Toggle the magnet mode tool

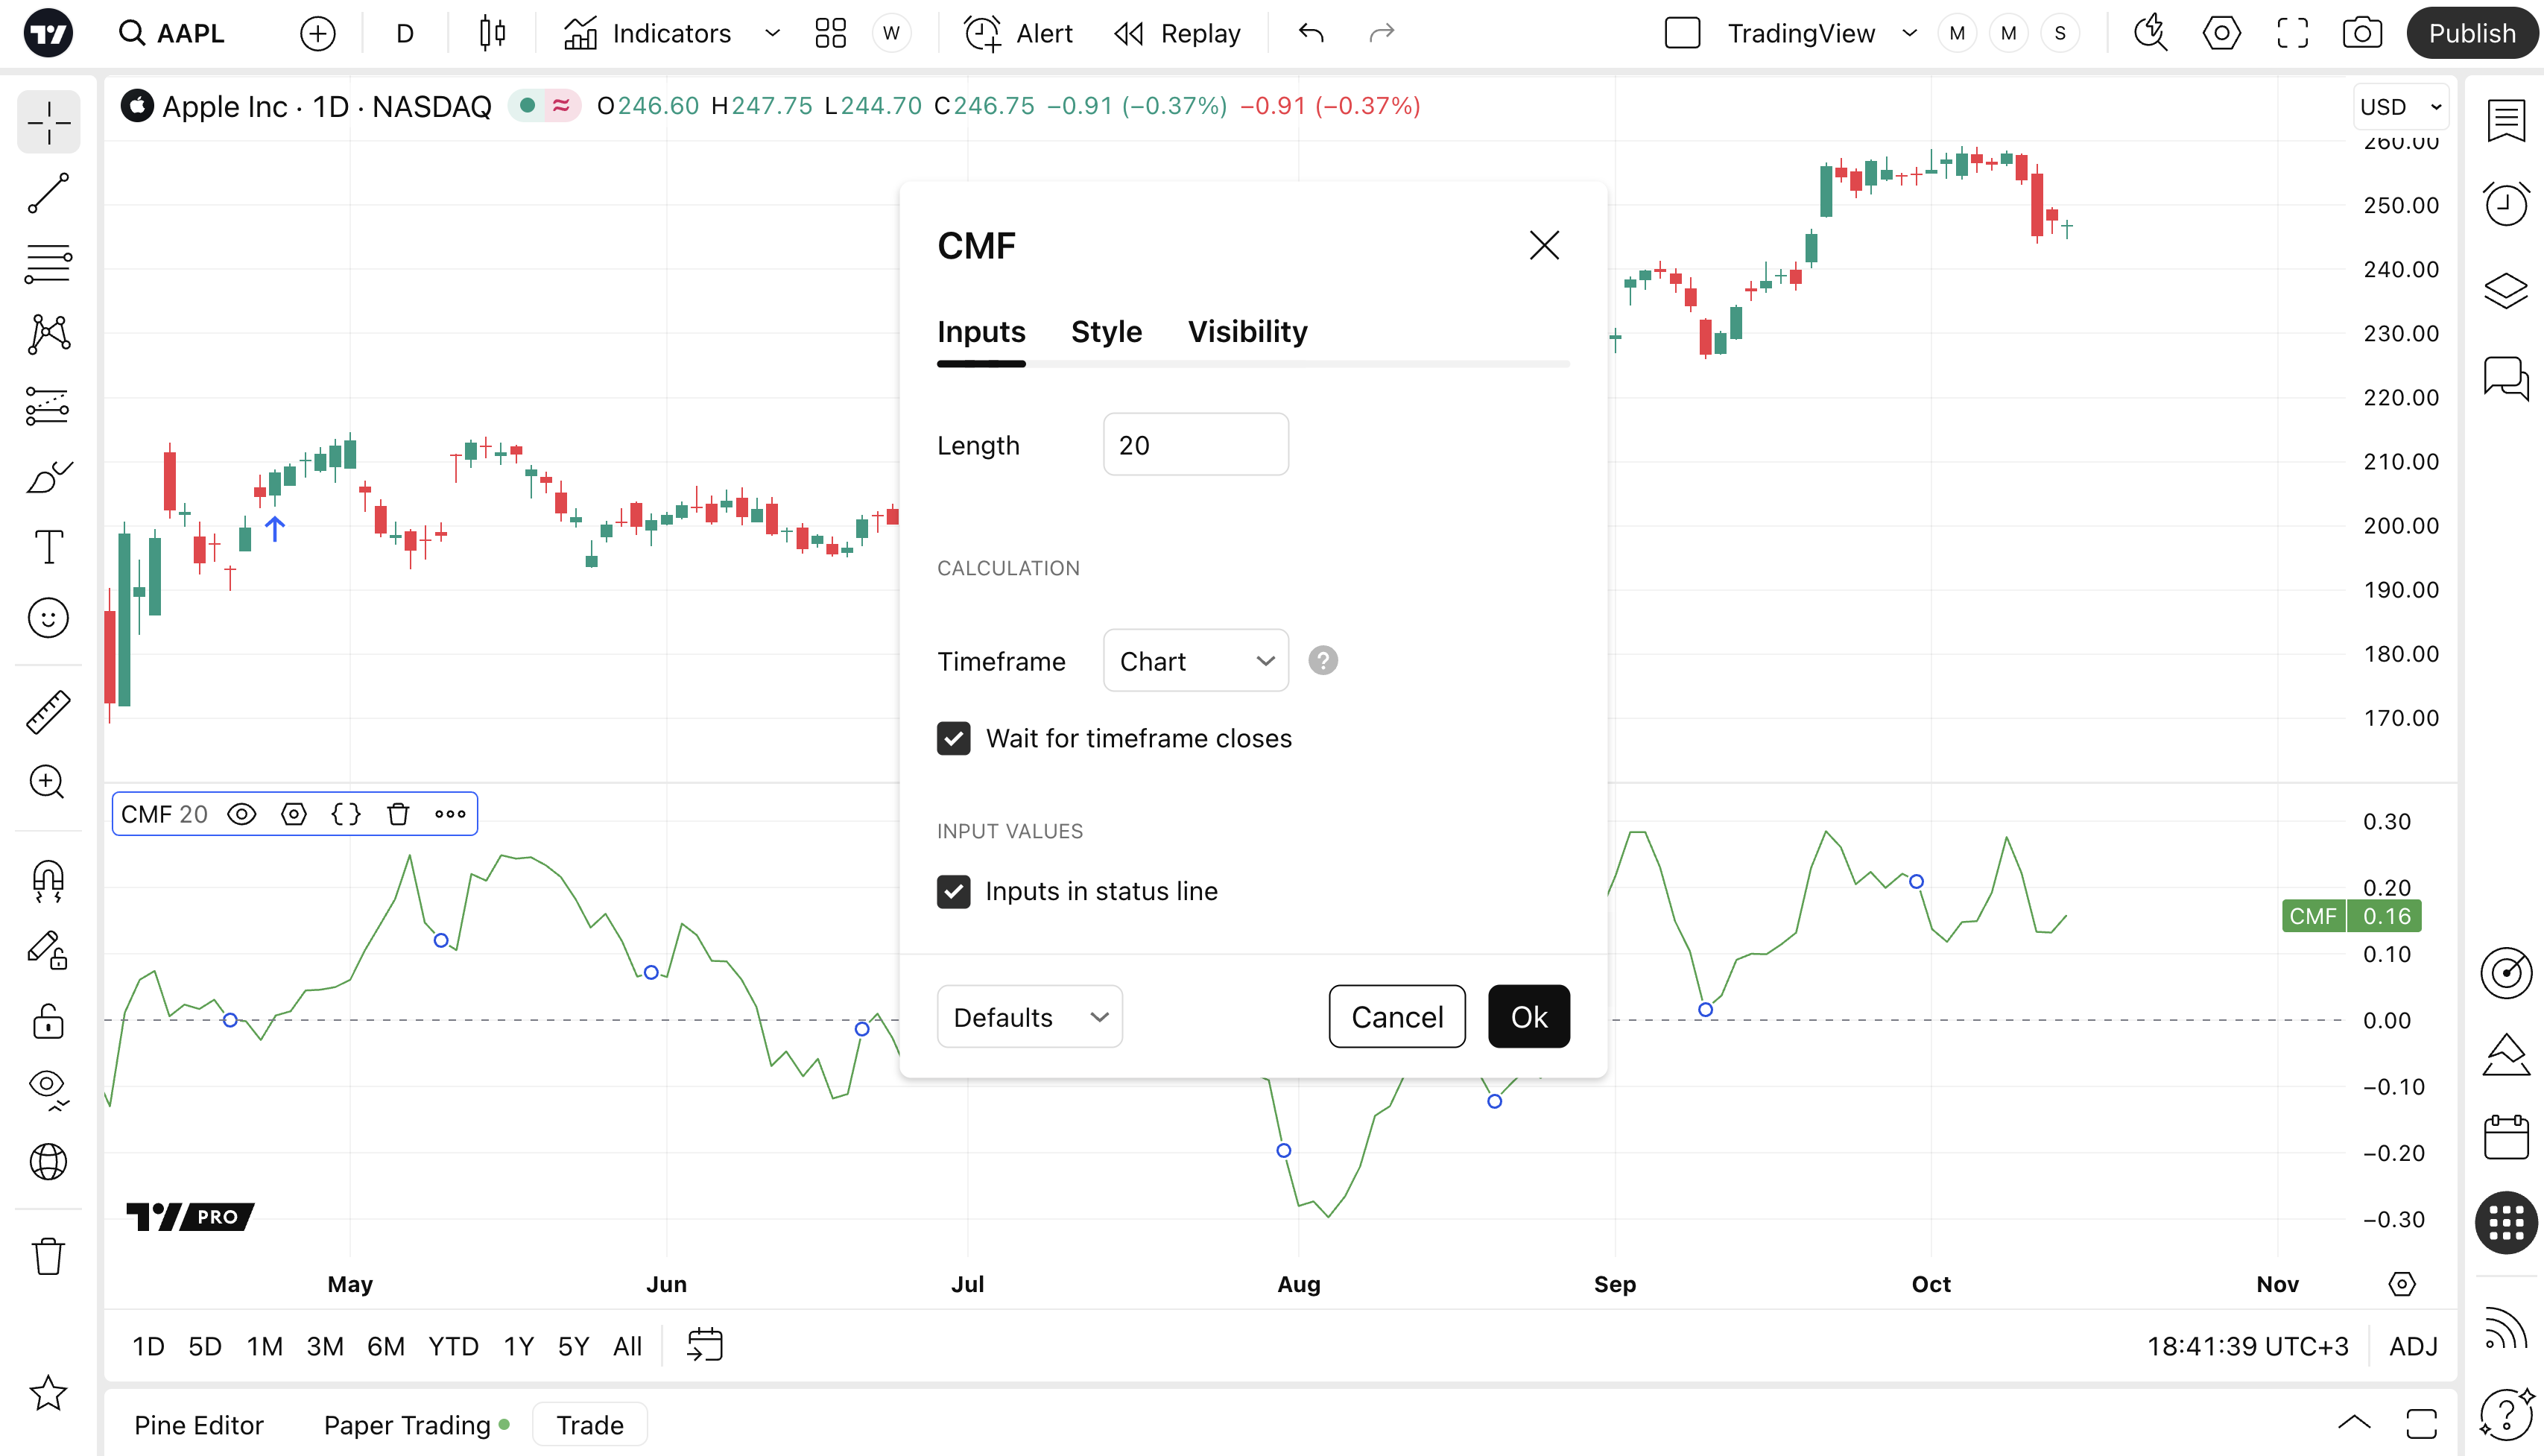pos(48,881)
